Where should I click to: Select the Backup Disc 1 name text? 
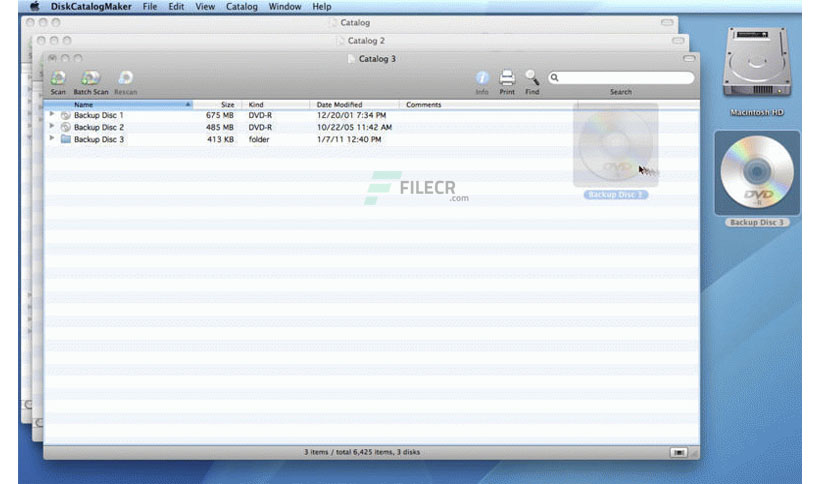click(99, 115)
